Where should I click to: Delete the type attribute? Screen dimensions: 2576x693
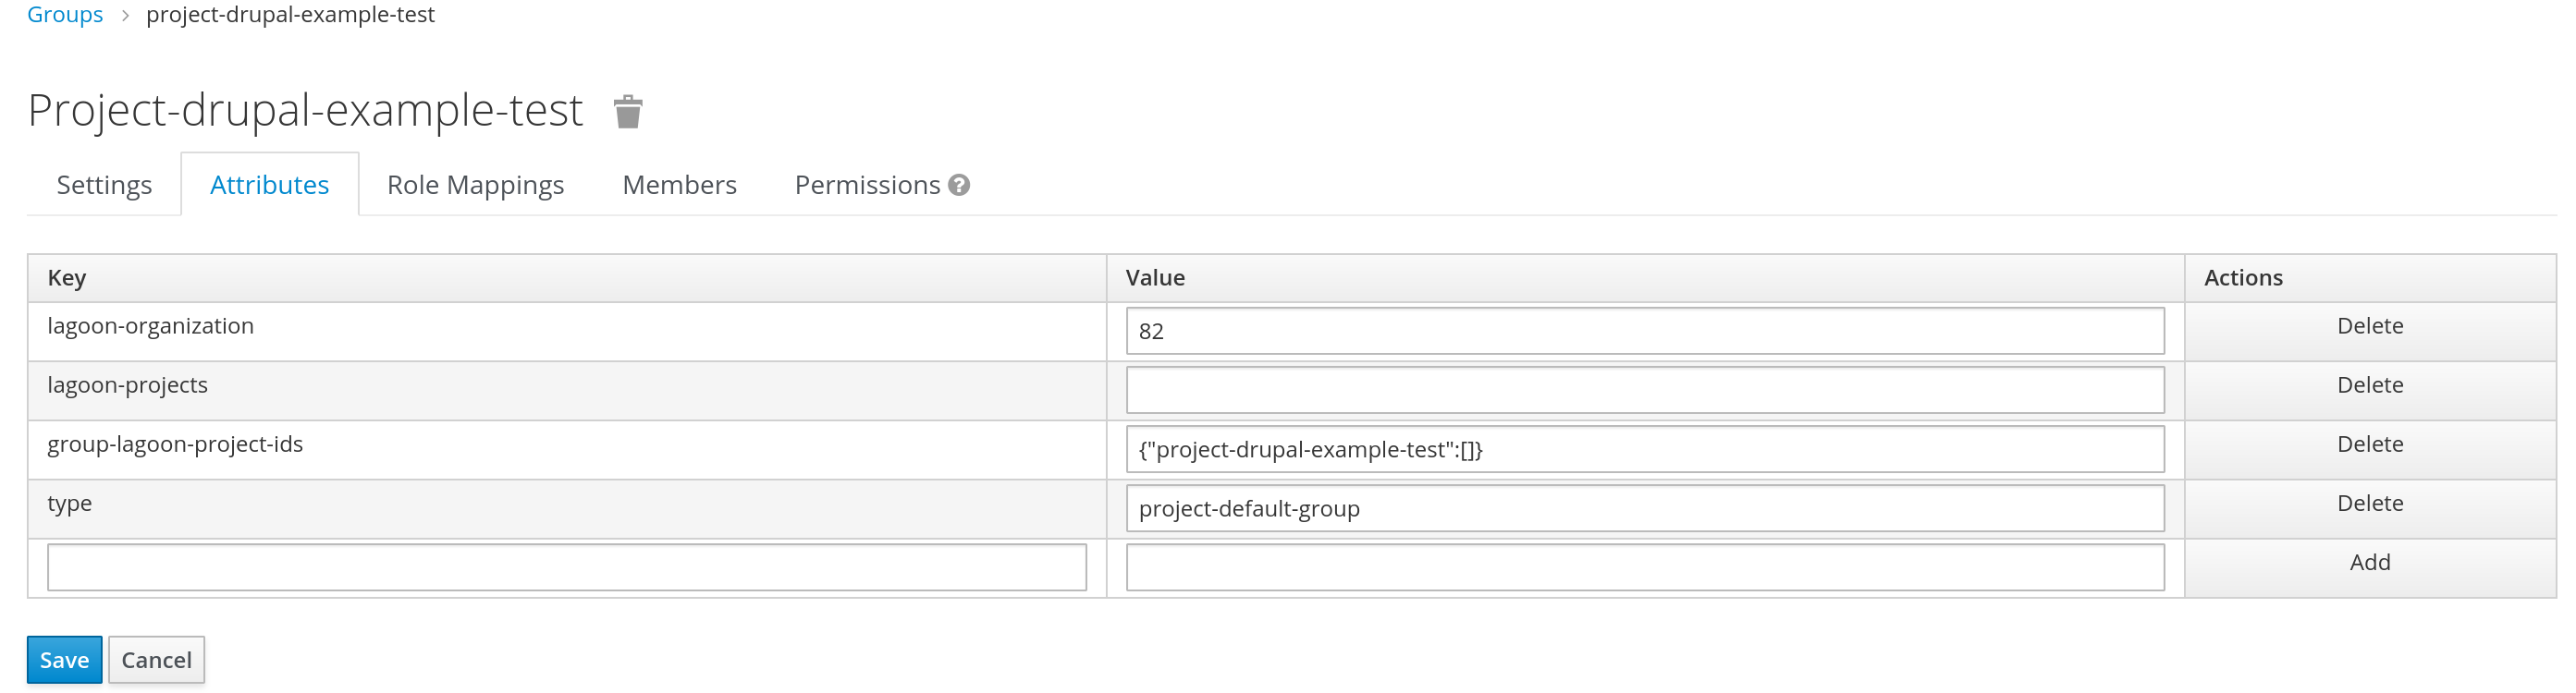[2369, 502]
